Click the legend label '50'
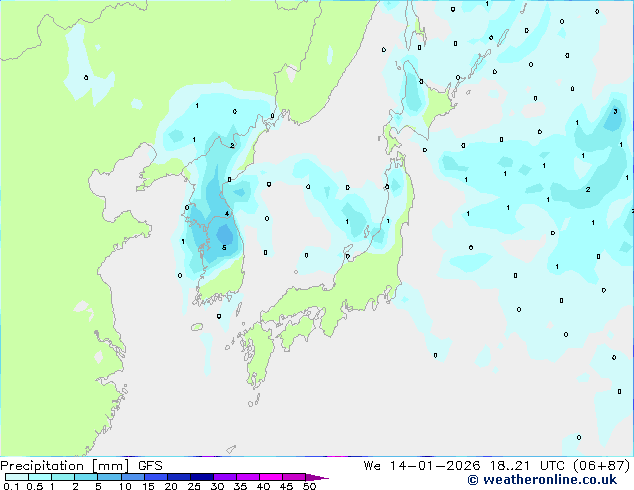 click(309, 486)
